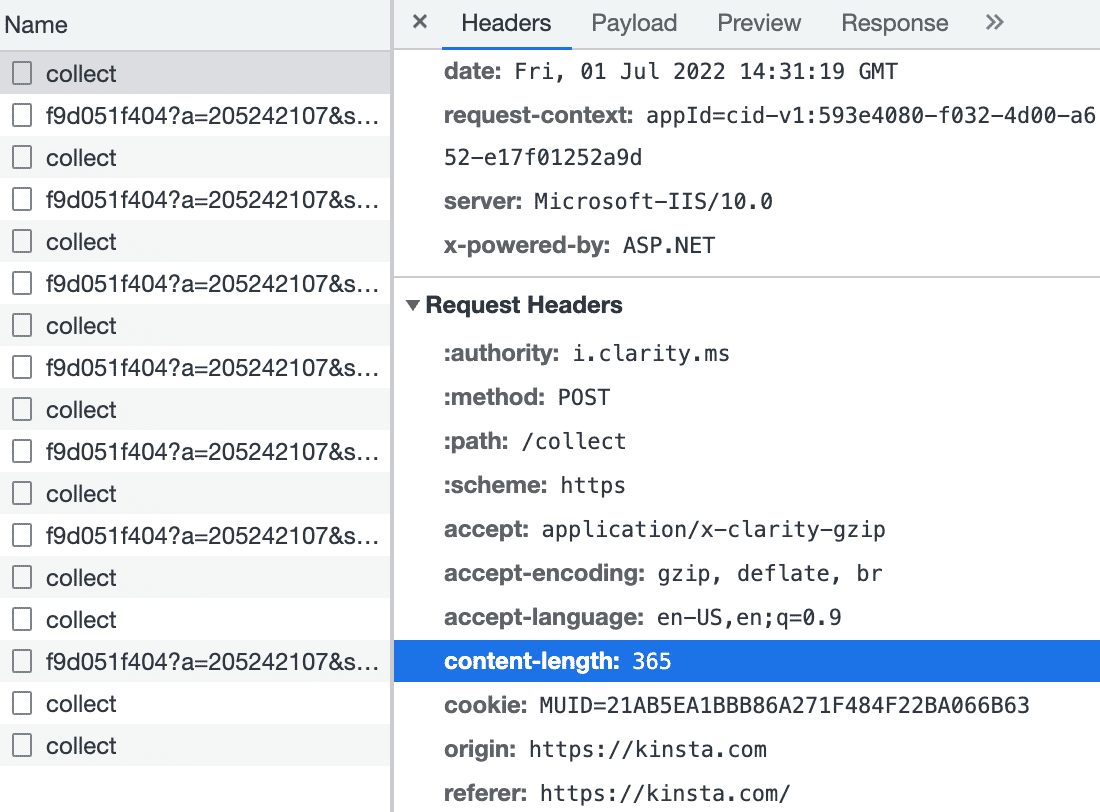The height and width of the screenshot is (812, 1100).
Task: Click icon box of first f9d051f404 request
Action: (22, 116)
